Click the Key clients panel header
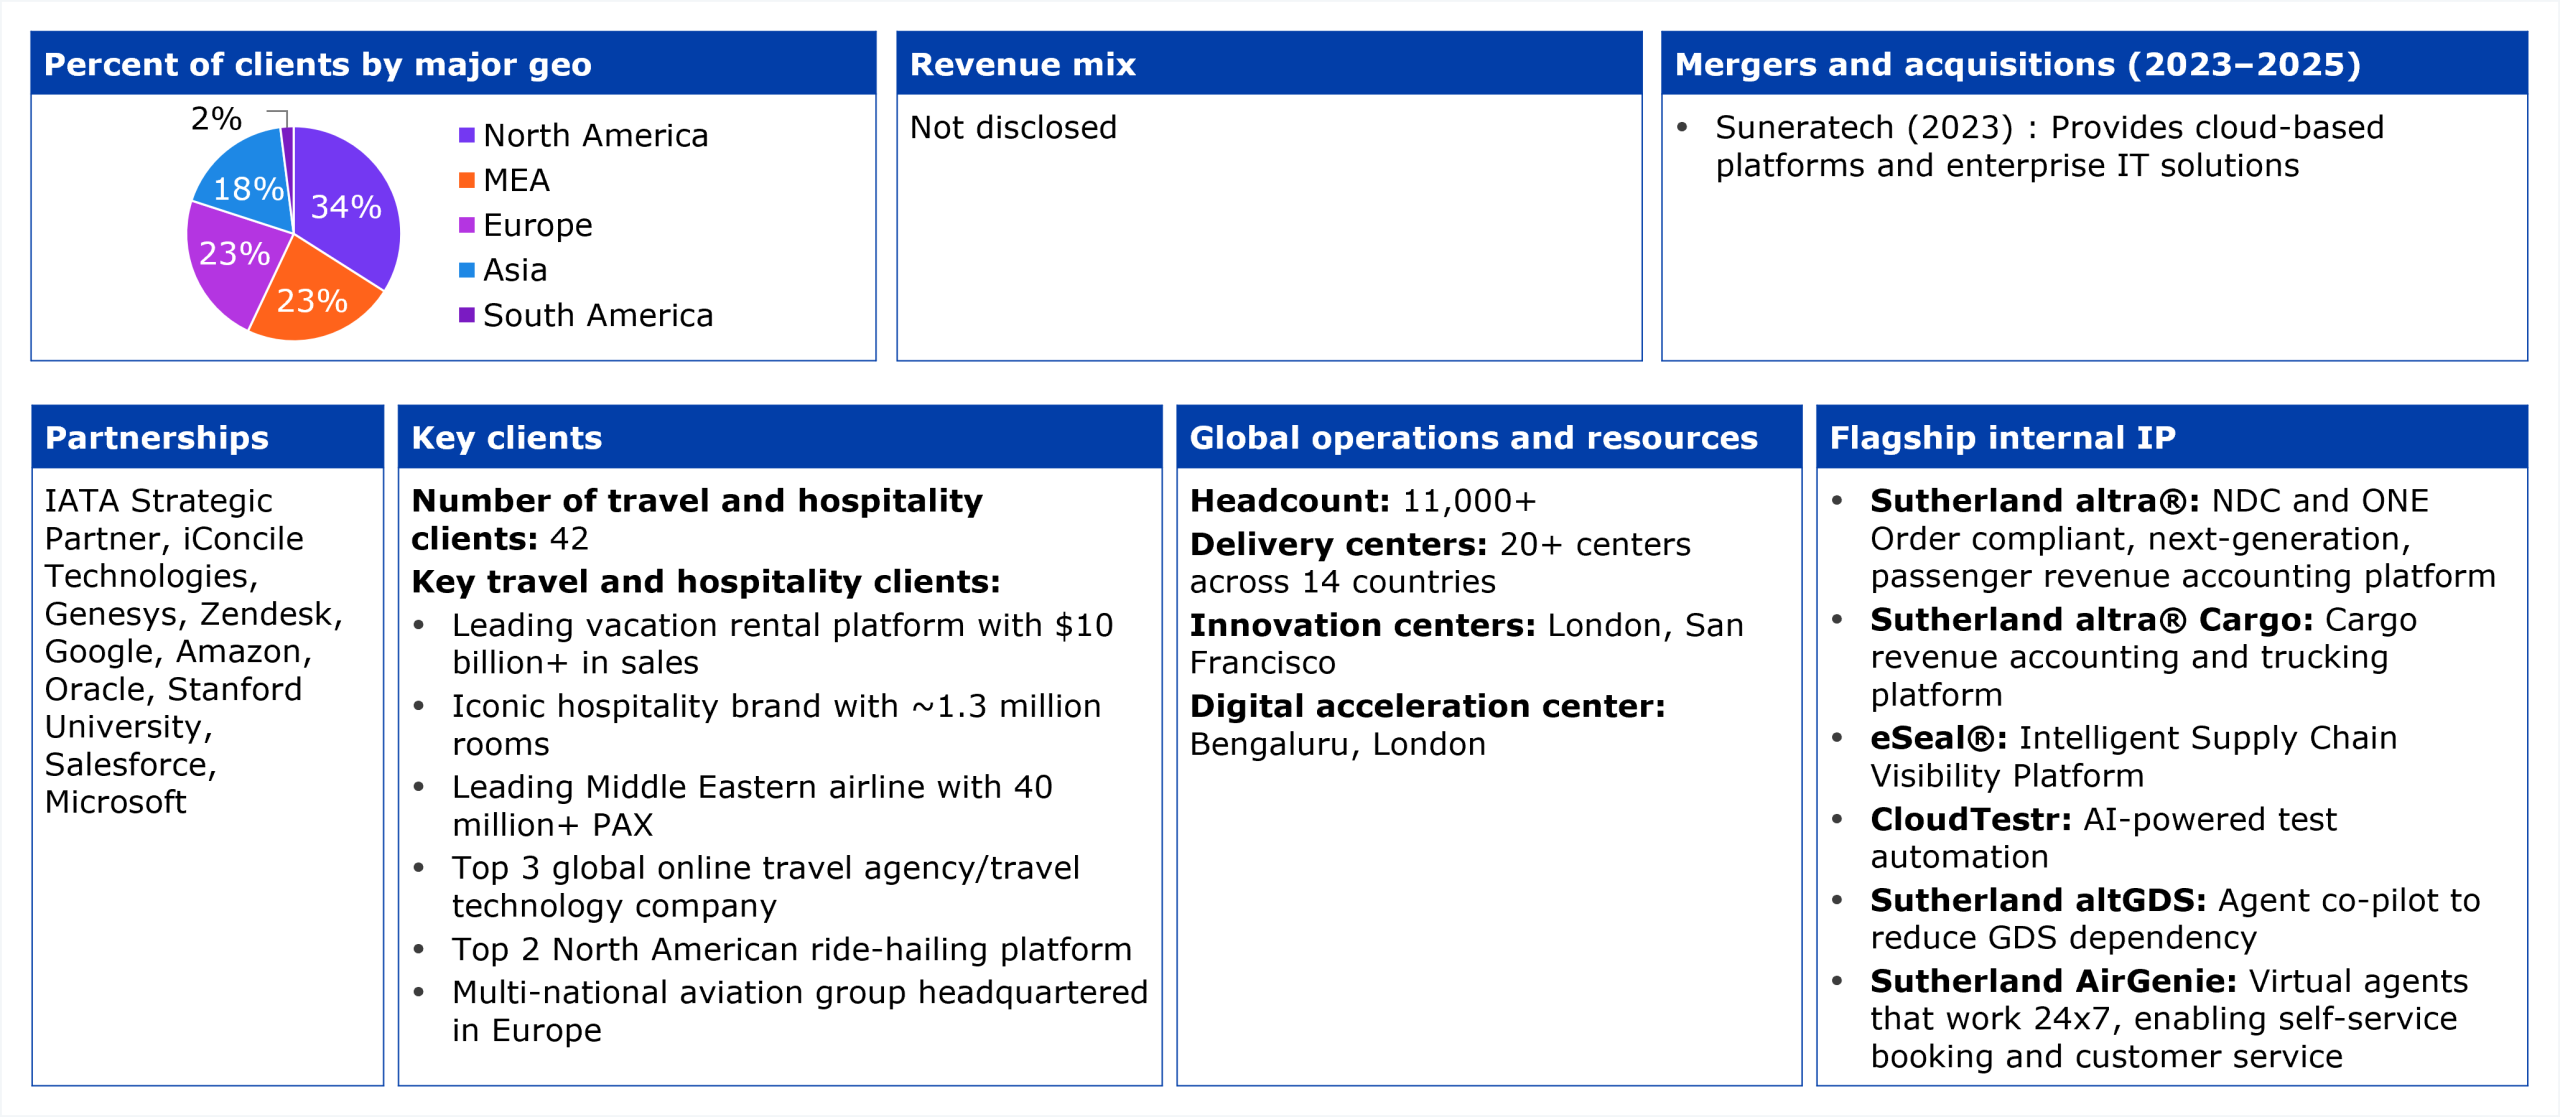Image resolution: width=2560 pixels, height=1117 pixels. point(506,437)
